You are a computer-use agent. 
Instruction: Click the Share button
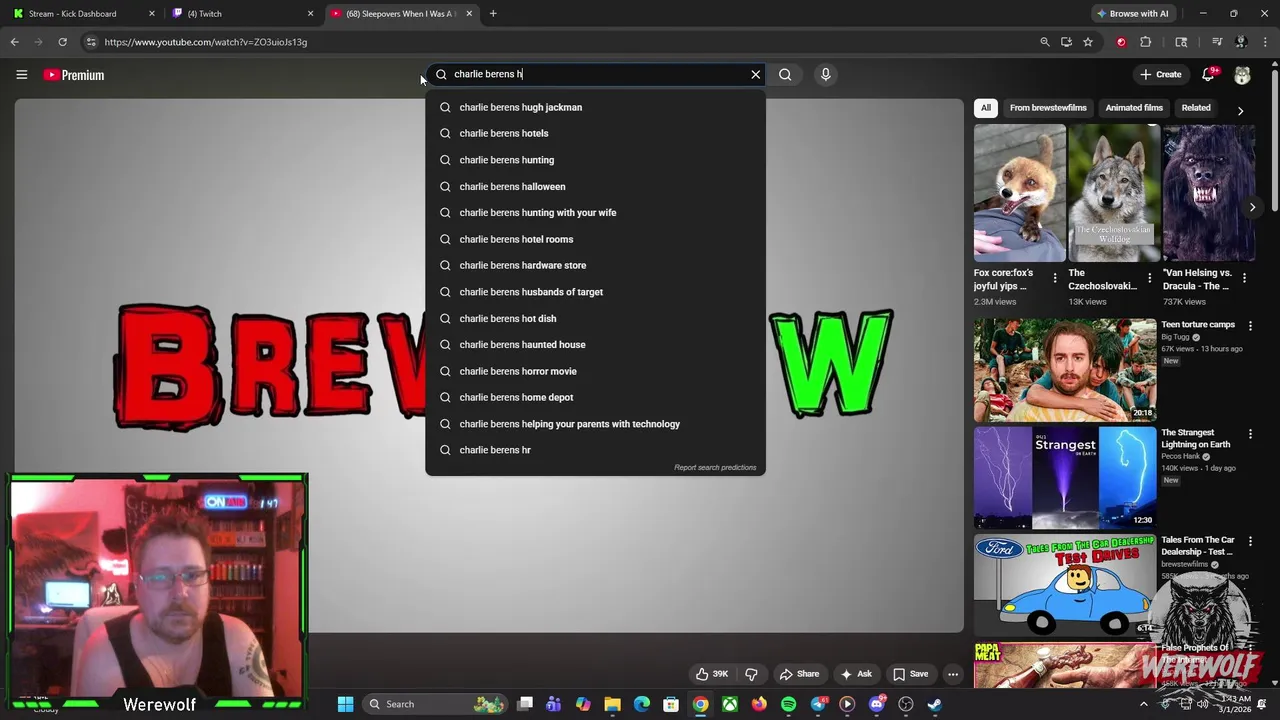(x=799, y=674)
